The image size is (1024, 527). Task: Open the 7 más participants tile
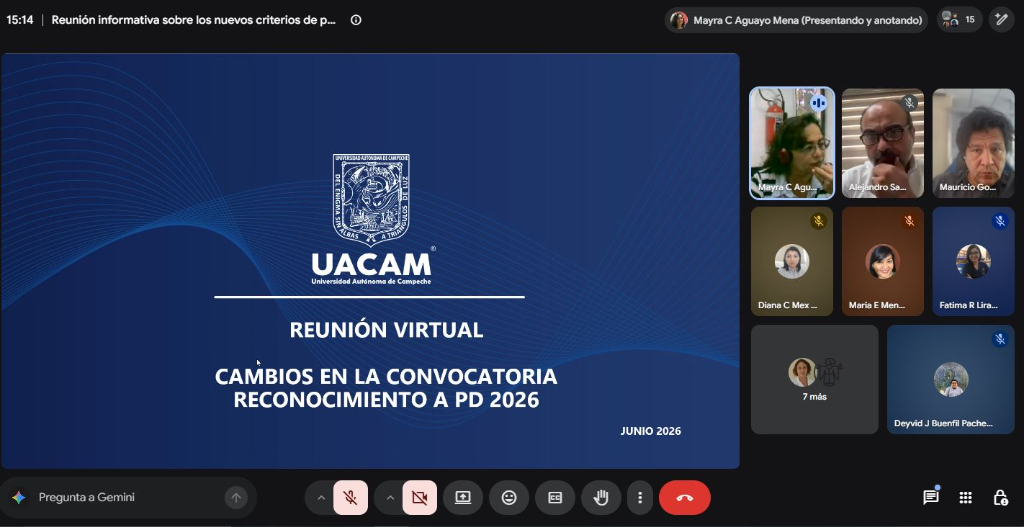point(814,379)
